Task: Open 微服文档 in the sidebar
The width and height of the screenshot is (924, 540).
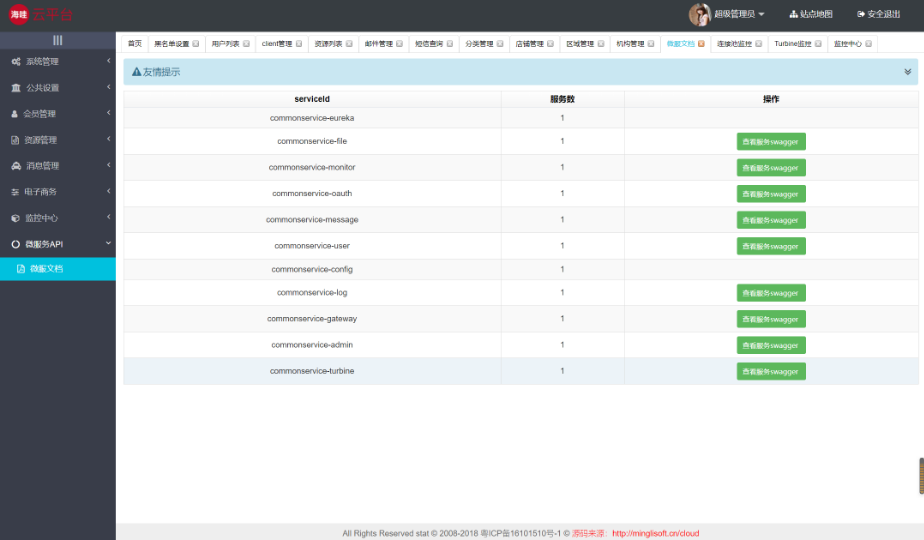Action: (x=58, y=269)
